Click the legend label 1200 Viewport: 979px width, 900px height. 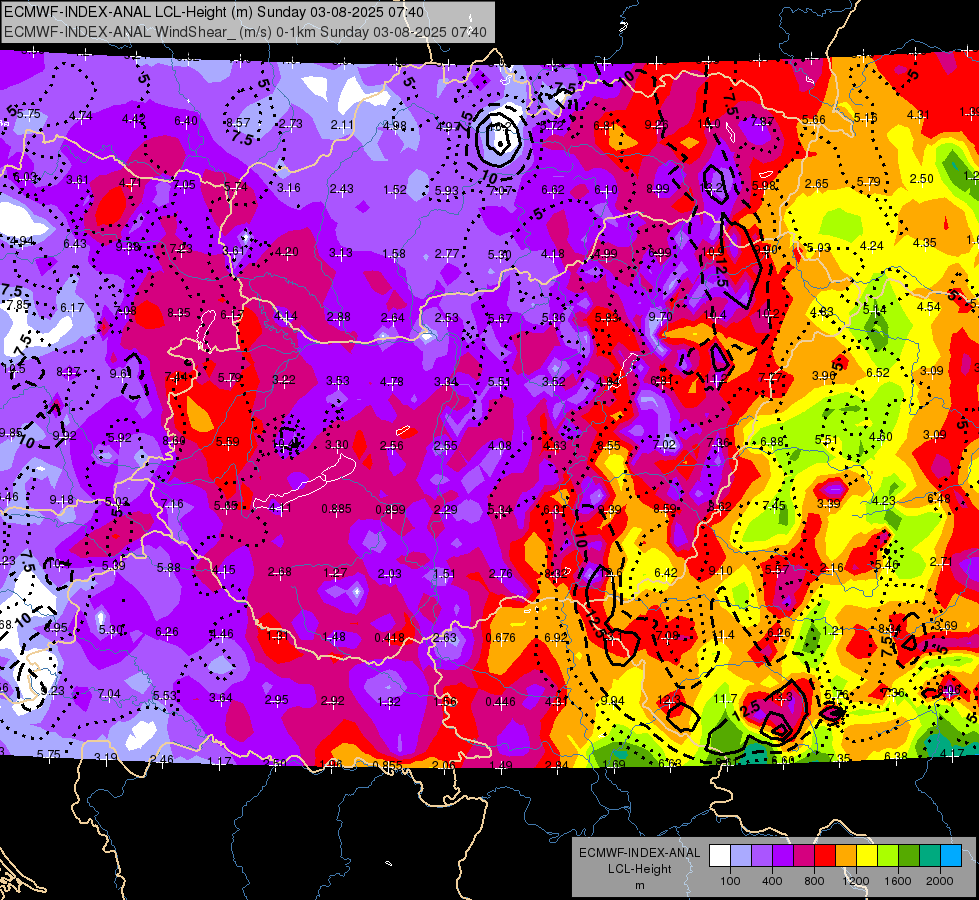pos(856,881)
